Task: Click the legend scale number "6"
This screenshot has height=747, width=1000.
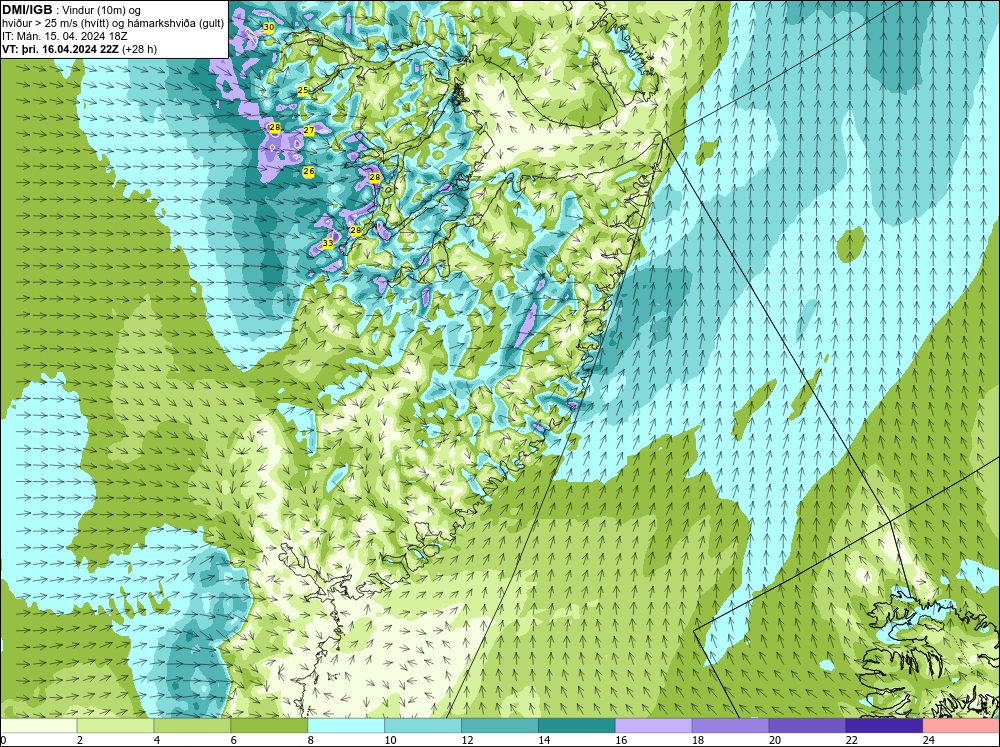Action: 233,740
